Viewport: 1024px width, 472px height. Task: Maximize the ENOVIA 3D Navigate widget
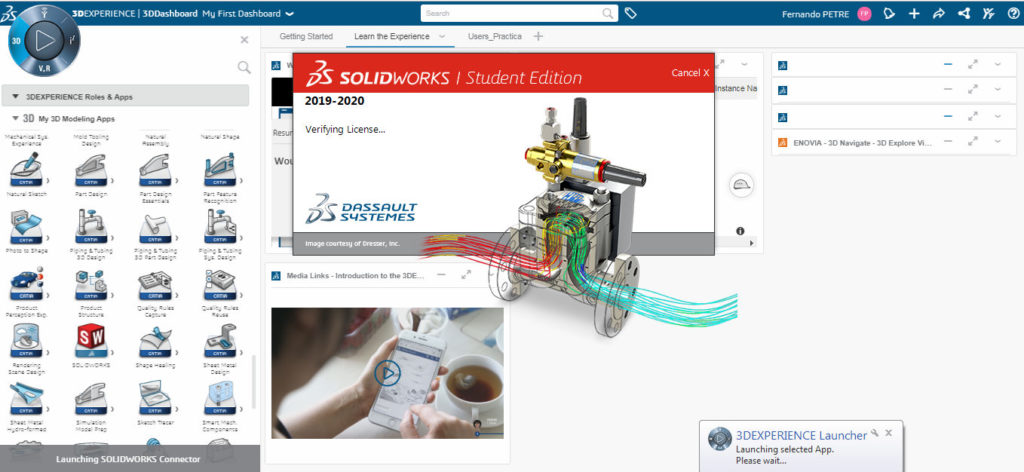coord(973,141)
